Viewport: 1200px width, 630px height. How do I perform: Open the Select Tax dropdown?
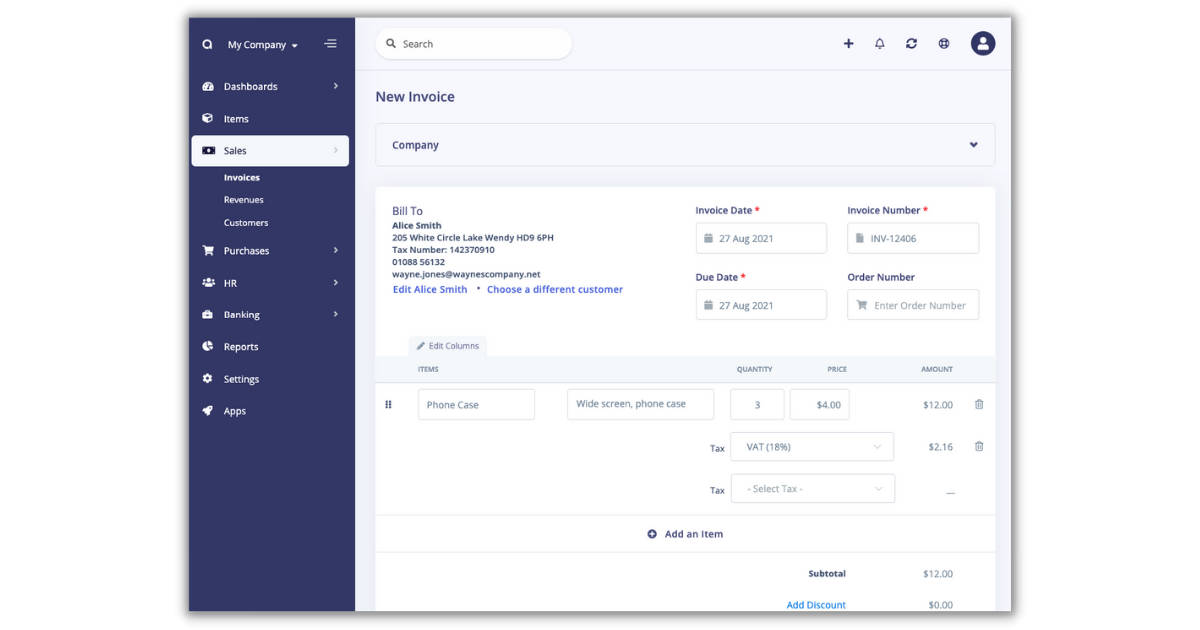[x=812, y=489]
